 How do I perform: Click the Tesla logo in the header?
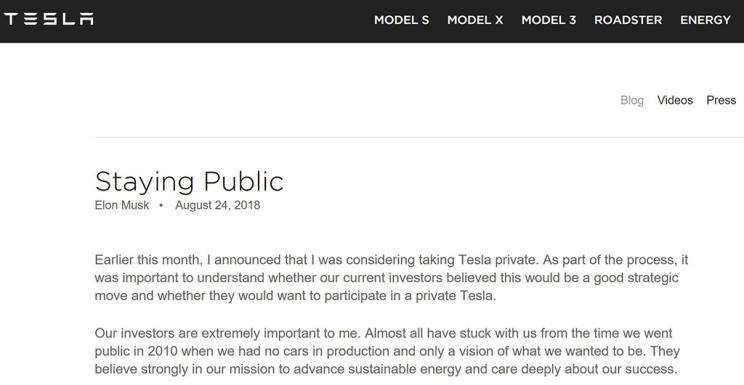click(x=49, y=19)
